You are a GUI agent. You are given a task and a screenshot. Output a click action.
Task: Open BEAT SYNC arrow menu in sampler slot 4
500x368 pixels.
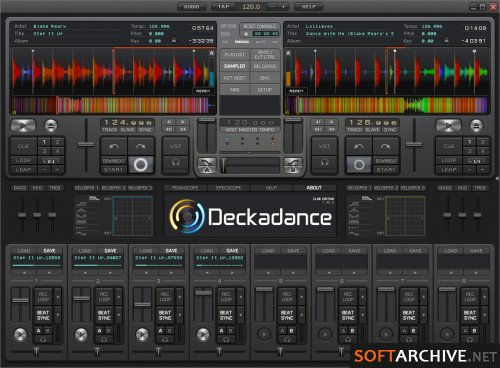coord(241,315)
